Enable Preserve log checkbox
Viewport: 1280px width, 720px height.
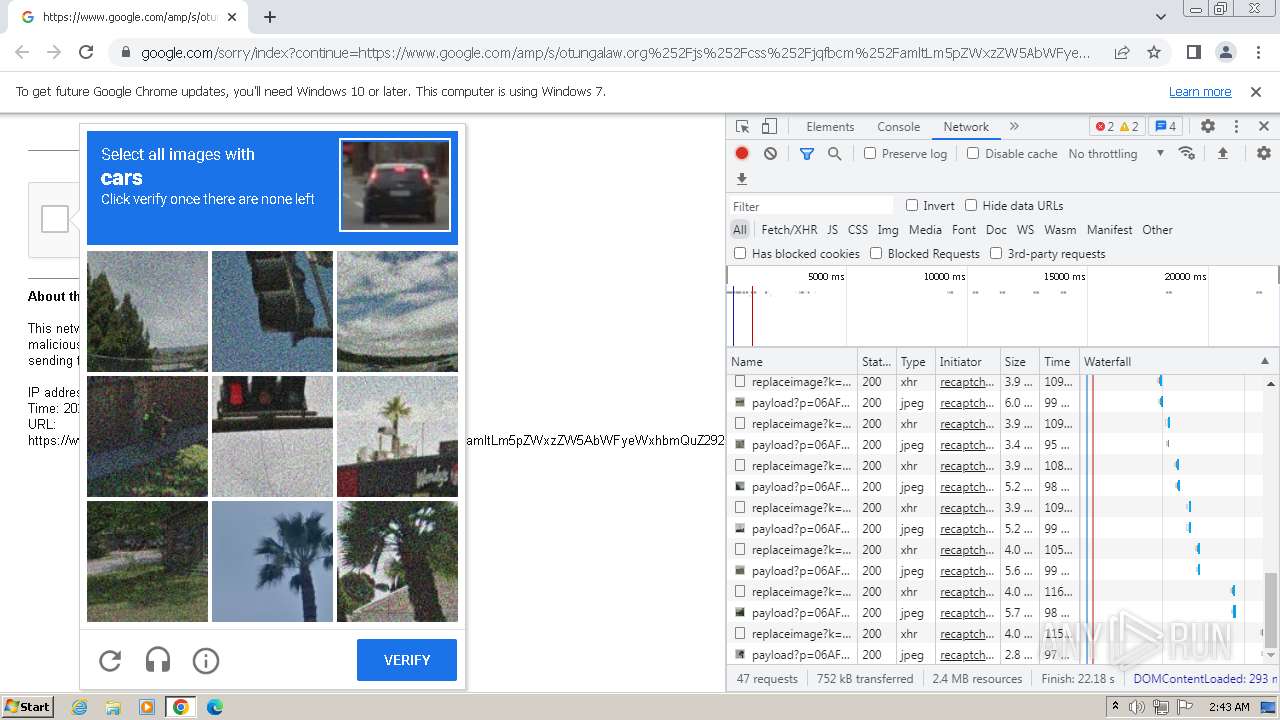(870, 153)
